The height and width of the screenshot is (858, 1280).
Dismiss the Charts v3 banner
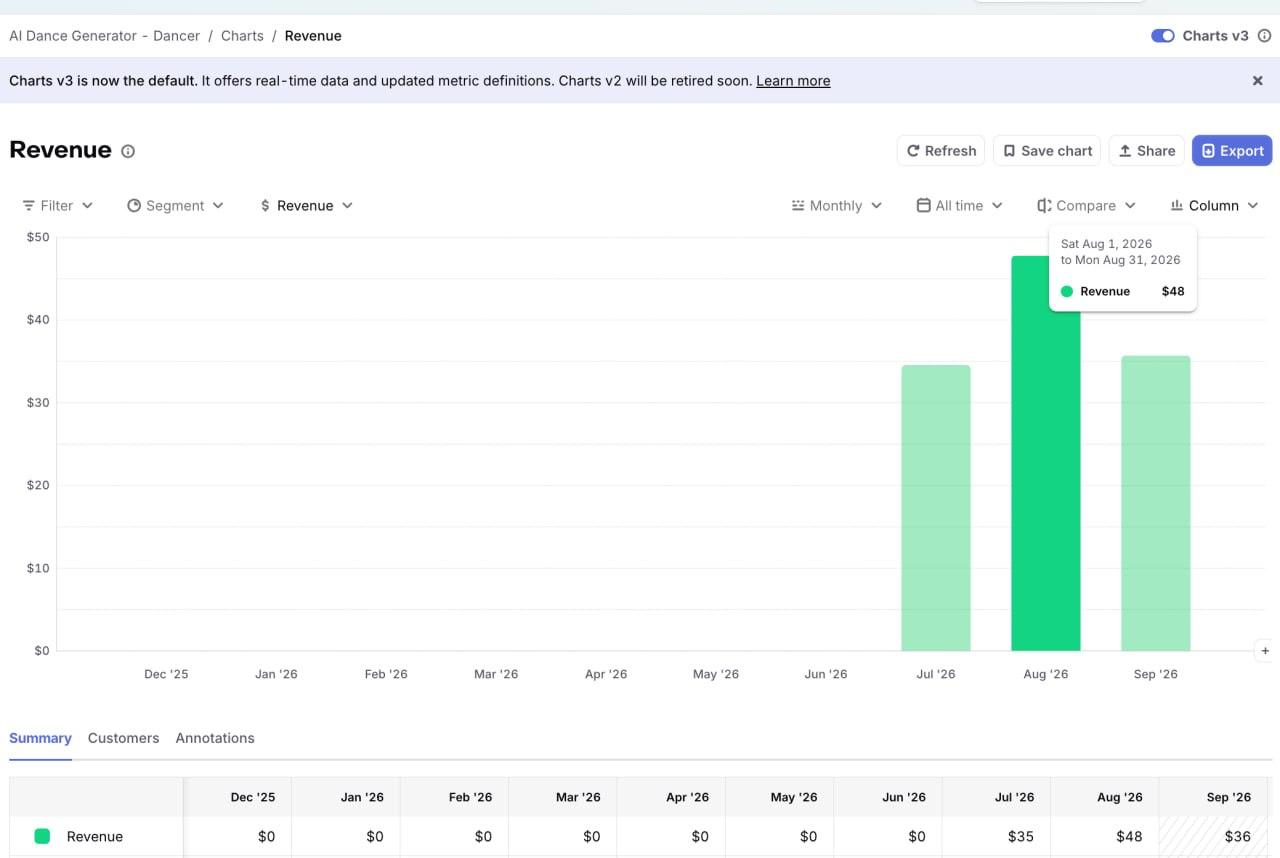[x=1258, y=81]
